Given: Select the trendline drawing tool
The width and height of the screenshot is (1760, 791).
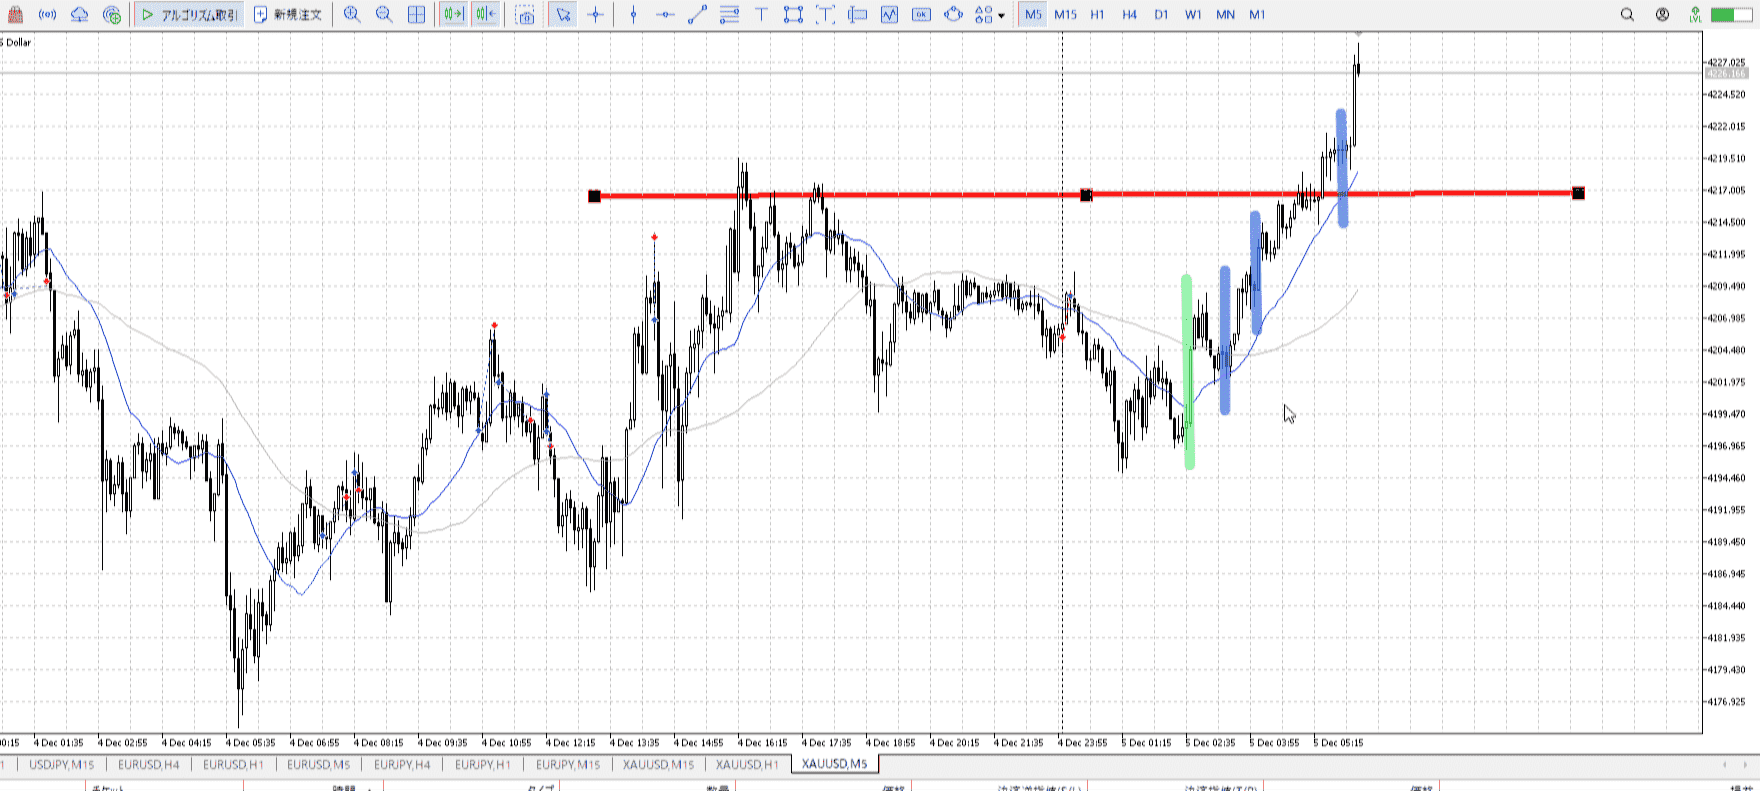Looking at the screenshot, I should coord(697,15).
